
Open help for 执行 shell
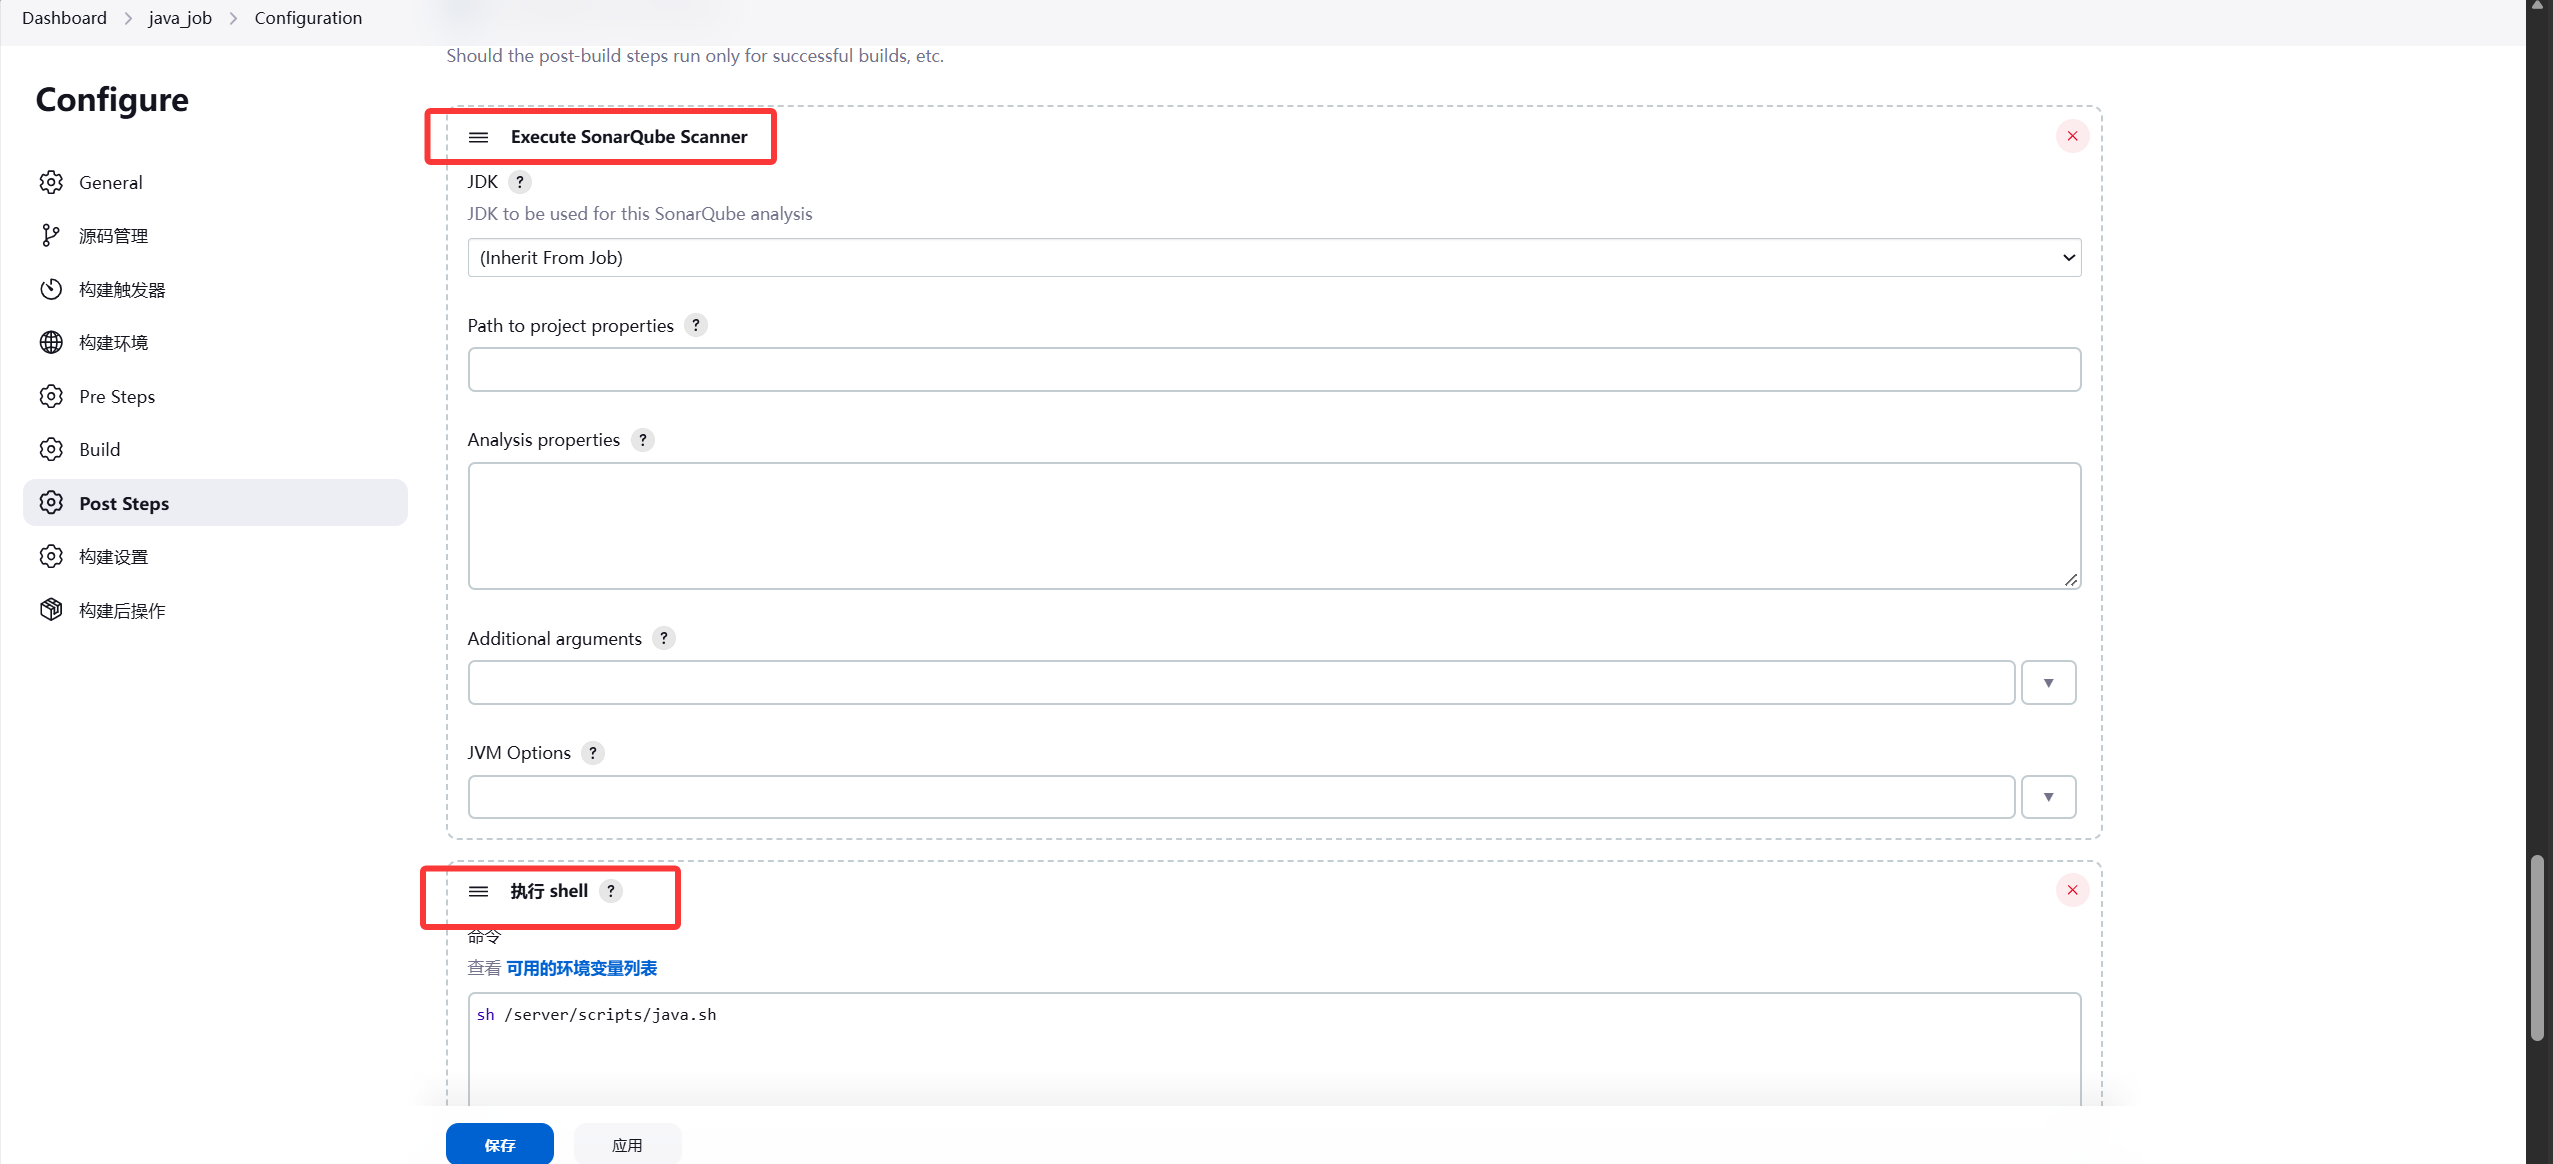pyautogui.click(x=611, y=891)
